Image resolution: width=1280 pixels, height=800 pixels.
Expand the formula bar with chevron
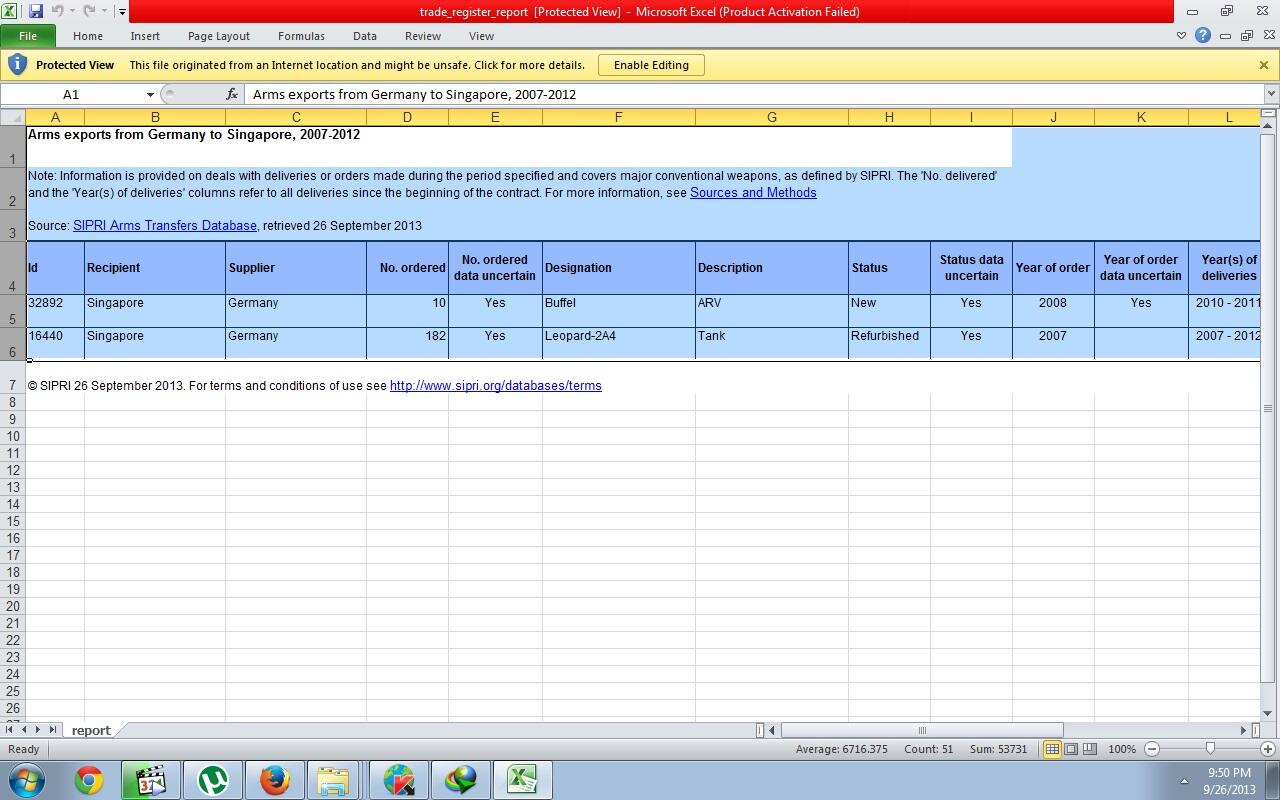click(1271, 94)
